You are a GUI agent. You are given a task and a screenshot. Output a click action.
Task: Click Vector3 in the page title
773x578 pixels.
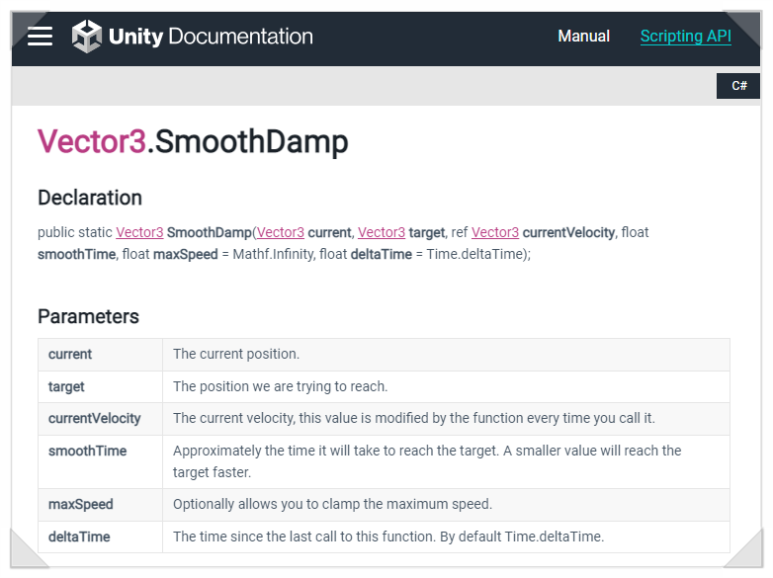(x=92, y=142)
